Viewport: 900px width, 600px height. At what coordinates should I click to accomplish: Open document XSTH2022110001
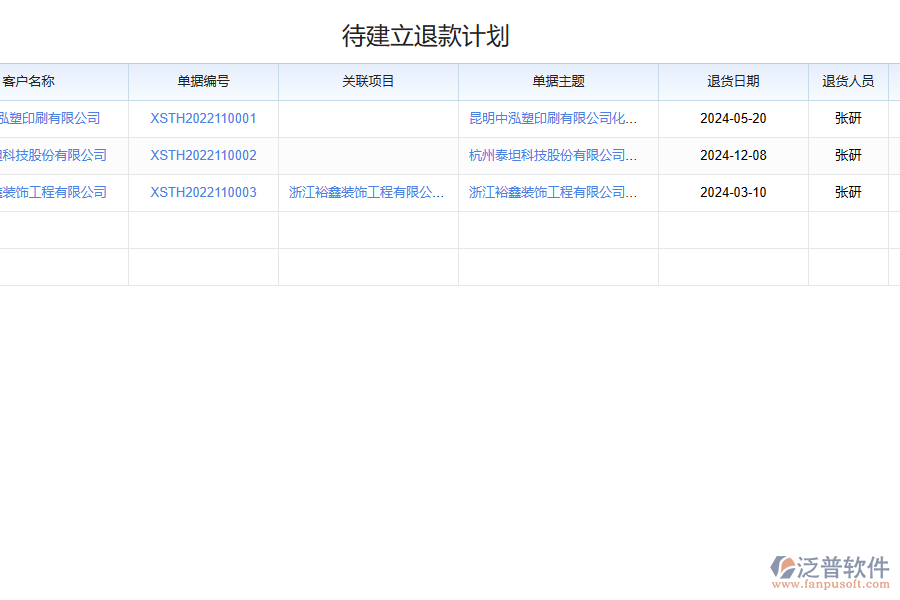pyautogui.click(x=203, y=118)
